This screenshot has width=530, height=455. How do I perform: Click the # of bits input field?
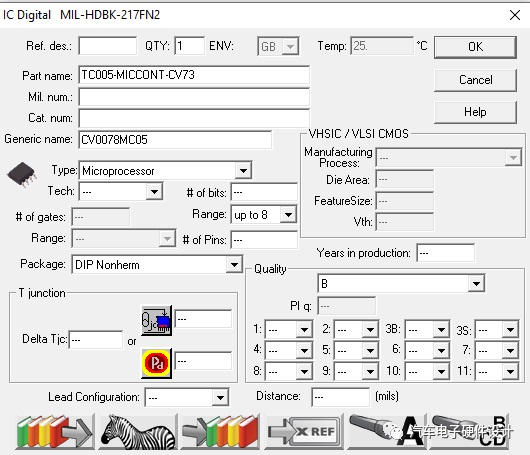tap(264, 192)
